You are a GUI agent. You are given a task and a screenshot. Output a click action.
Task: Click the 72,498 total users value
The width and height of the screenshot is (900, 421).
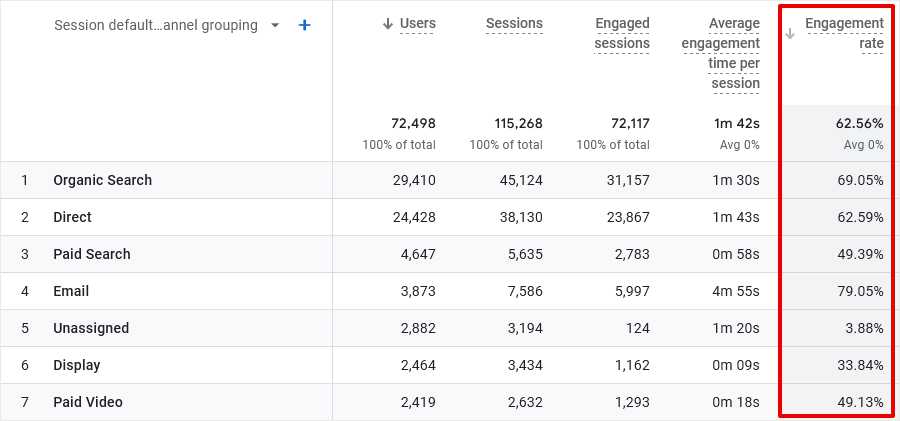(x=413, y=124)
